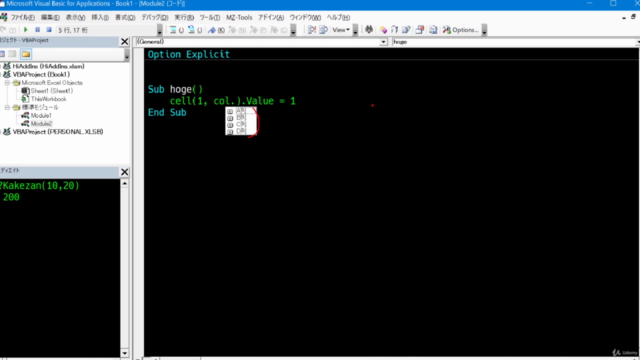This screenshot has height=360, width=640.
Task: Collapse the 標準モジュール folder
Action: (x=7, y=107)
